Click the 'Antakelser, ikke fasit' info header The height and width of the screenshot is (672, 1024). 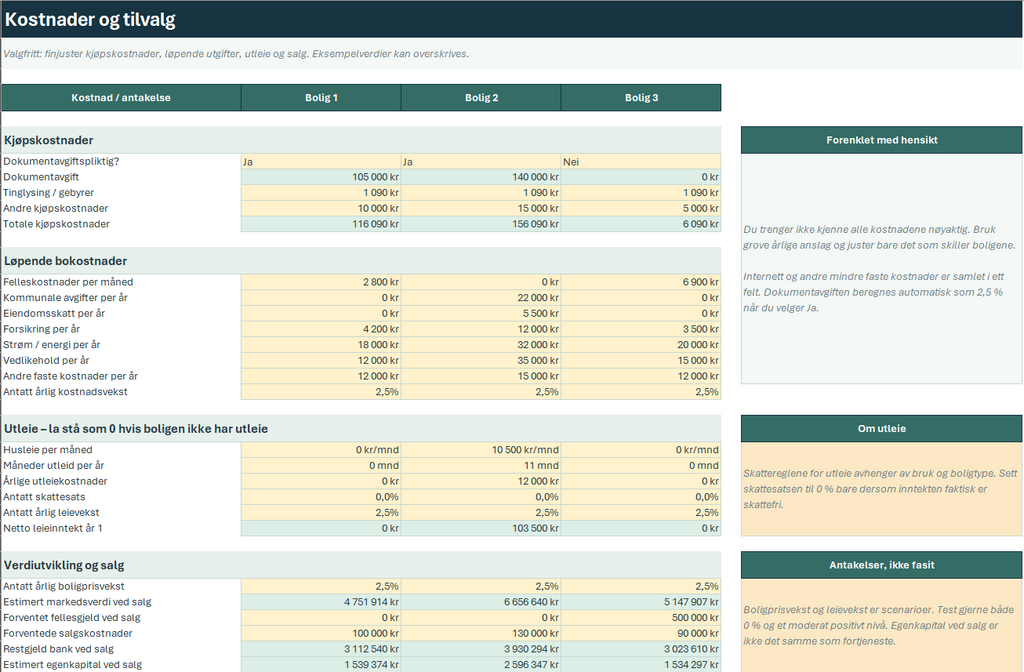[882, 565]
